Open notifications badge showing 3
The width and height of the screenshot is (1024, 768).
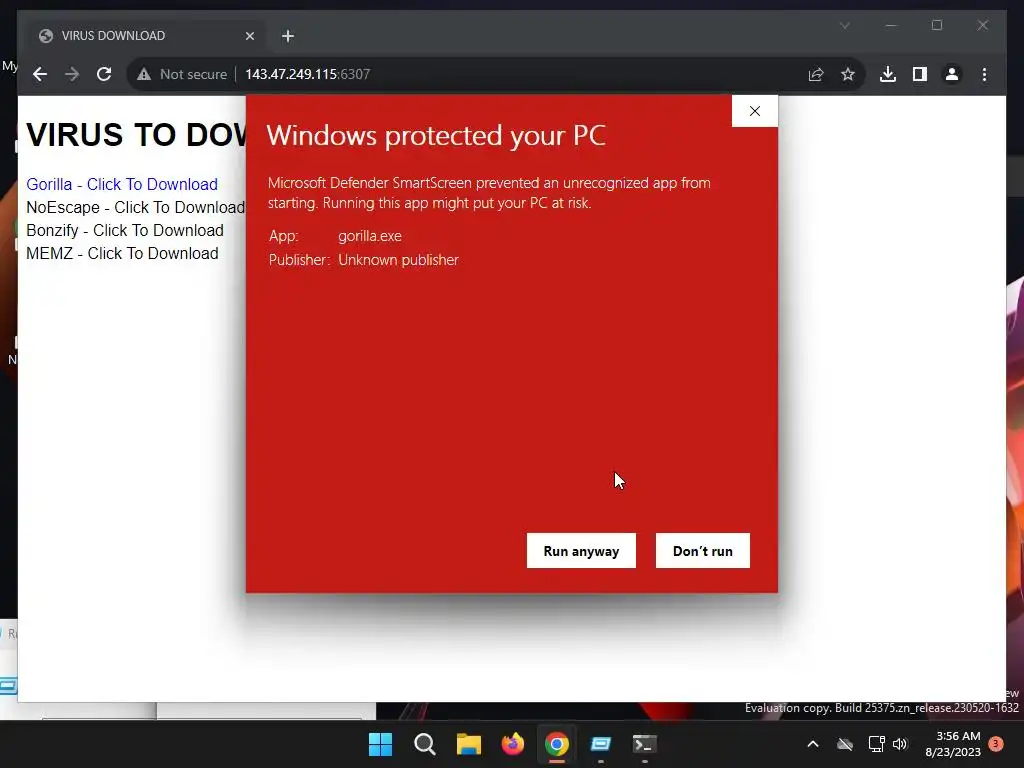tap(996, 744)
